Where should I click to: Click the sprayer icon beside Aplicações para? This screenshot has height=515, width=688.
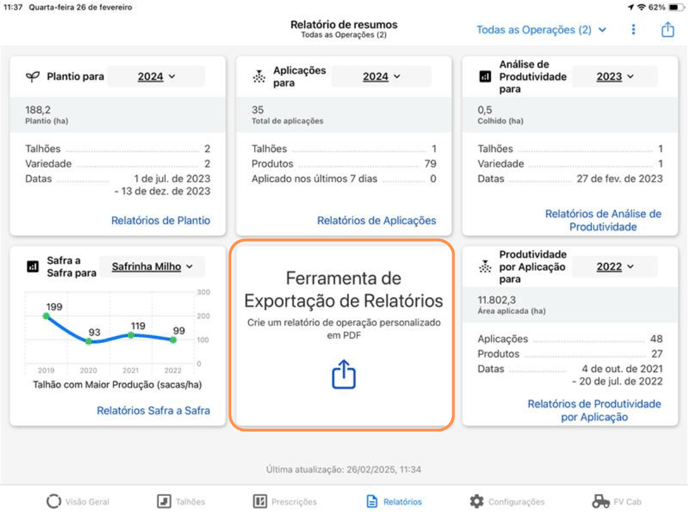click(259, 77)
